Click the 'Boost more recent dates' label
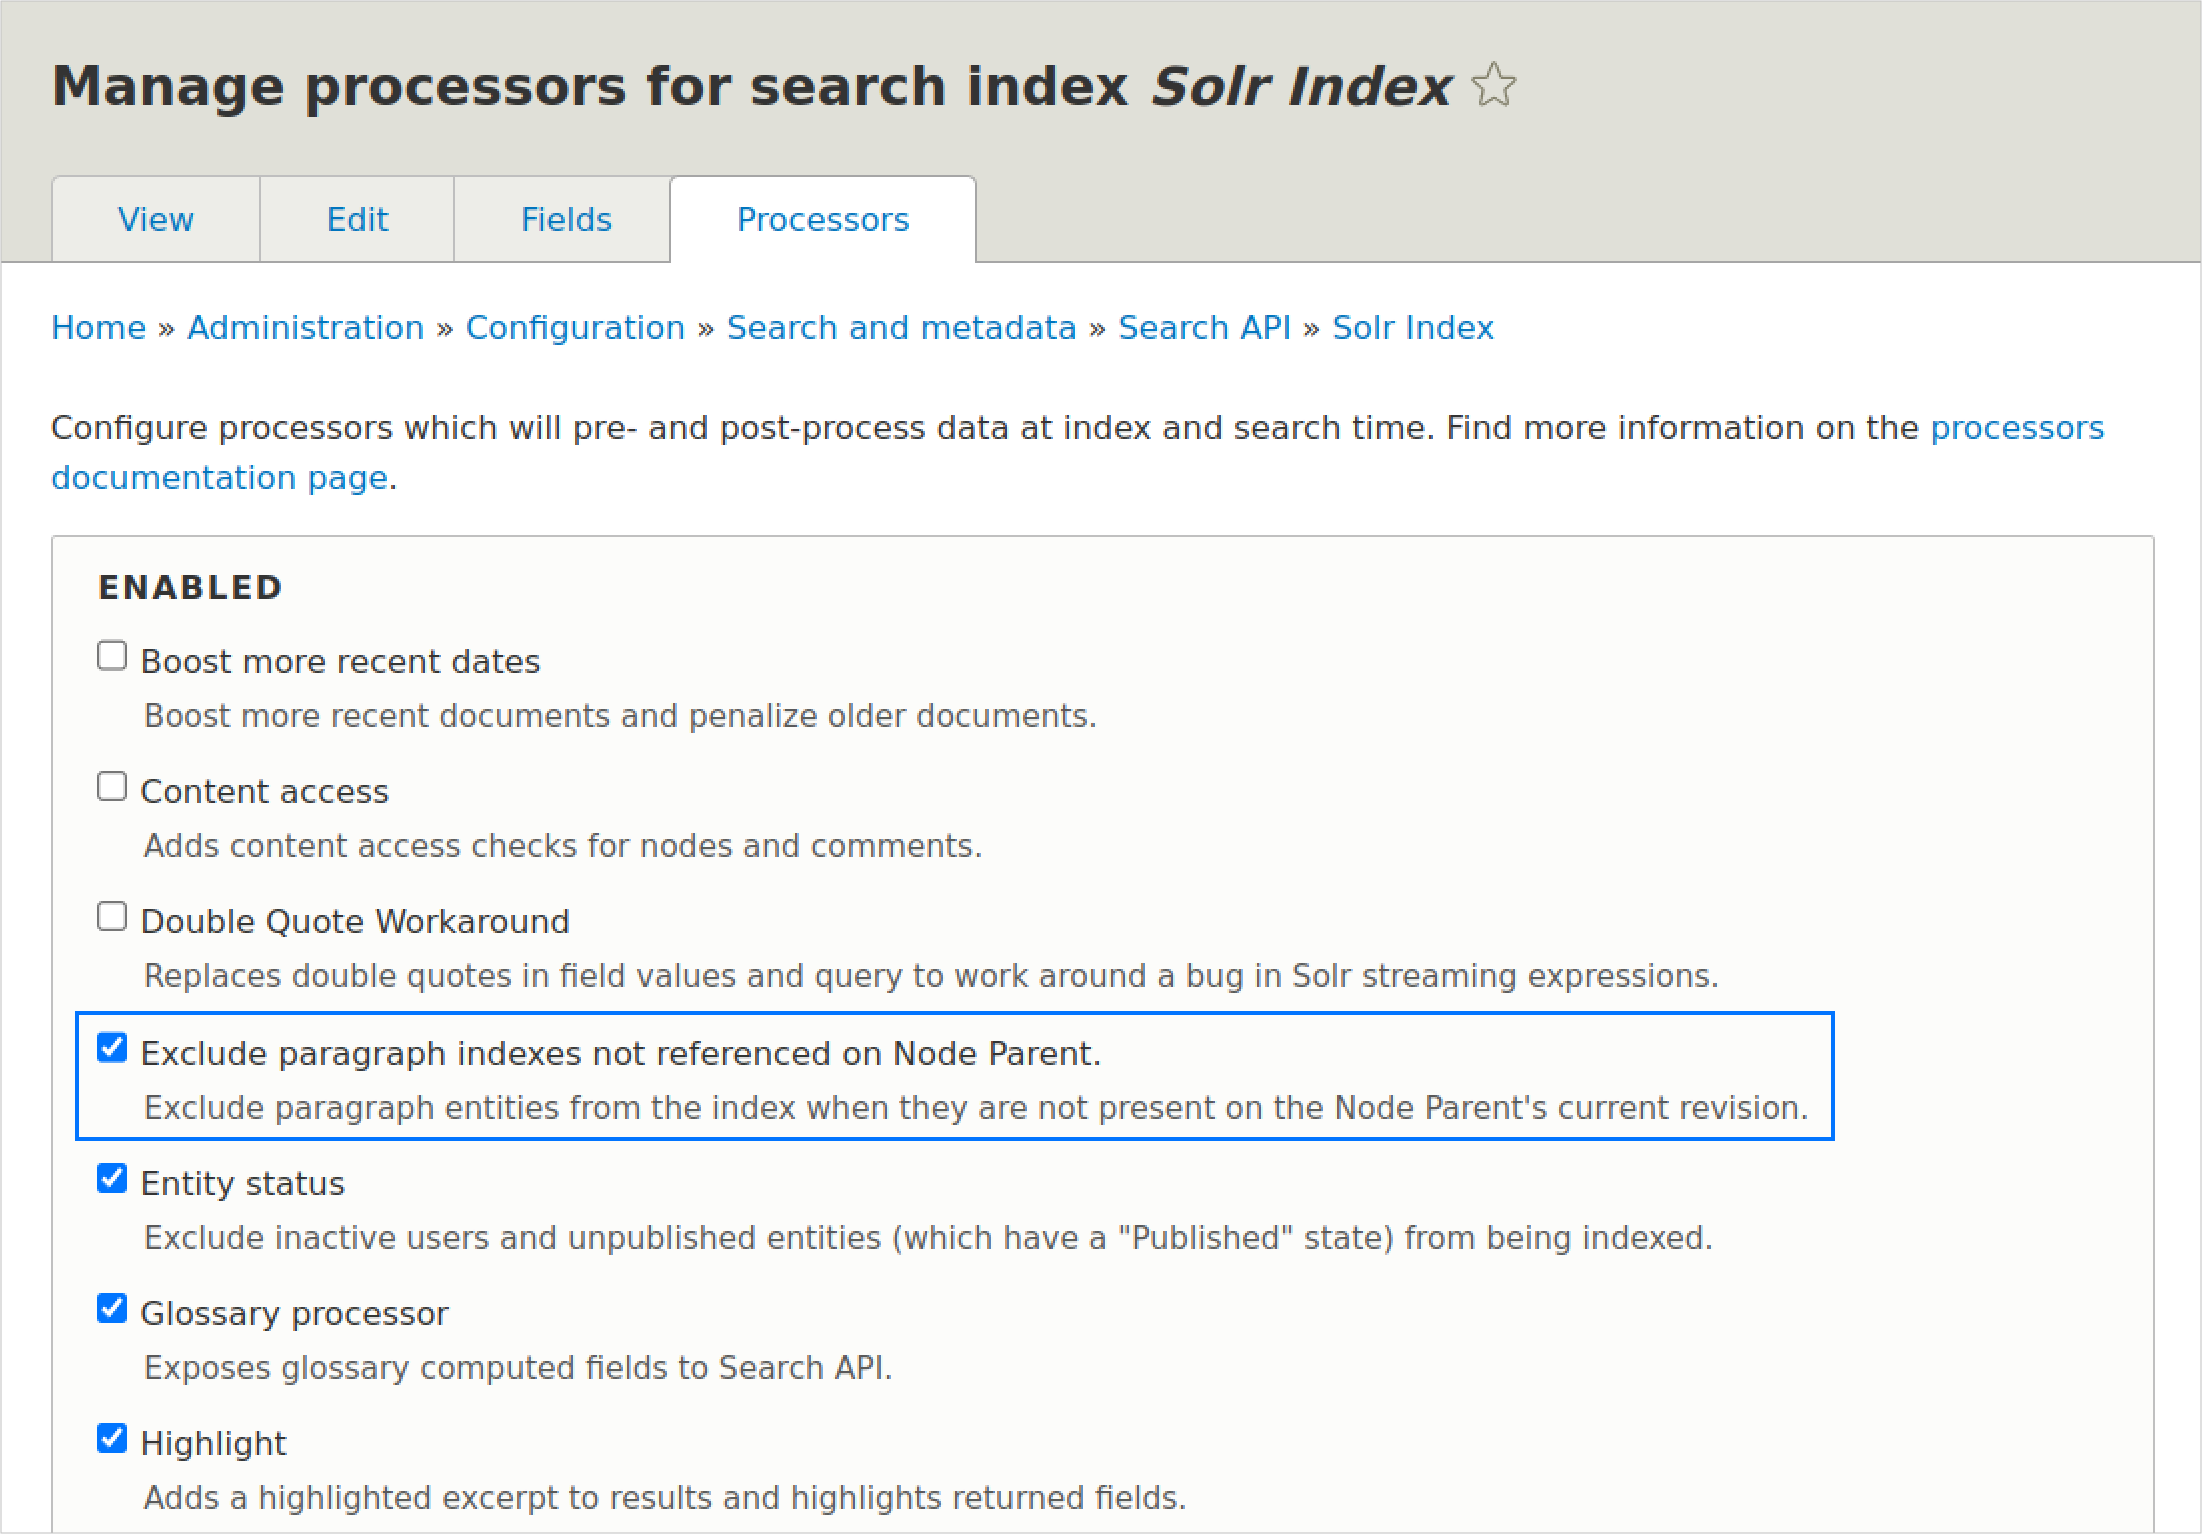This screenshot has width=2202, height=1534. tap(340, 662)
